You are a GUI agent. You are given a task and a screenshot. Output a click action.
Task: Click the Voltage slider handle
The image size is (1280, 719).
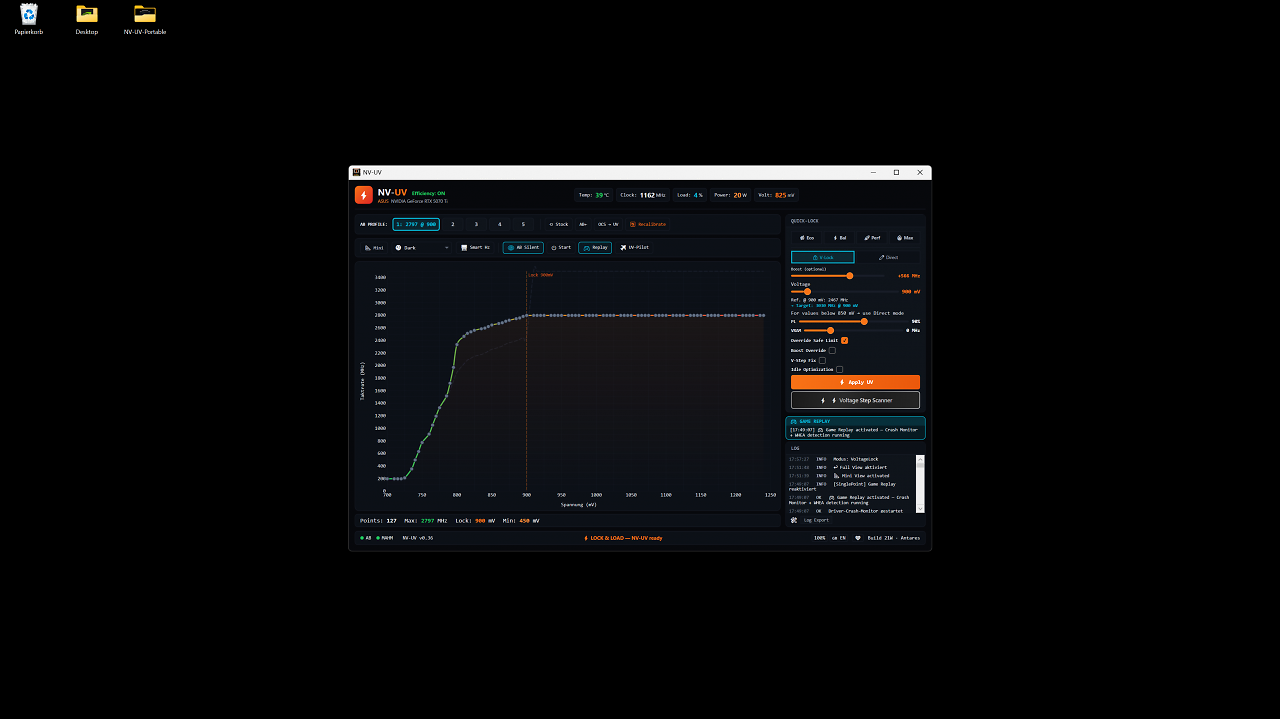point(807,291)
